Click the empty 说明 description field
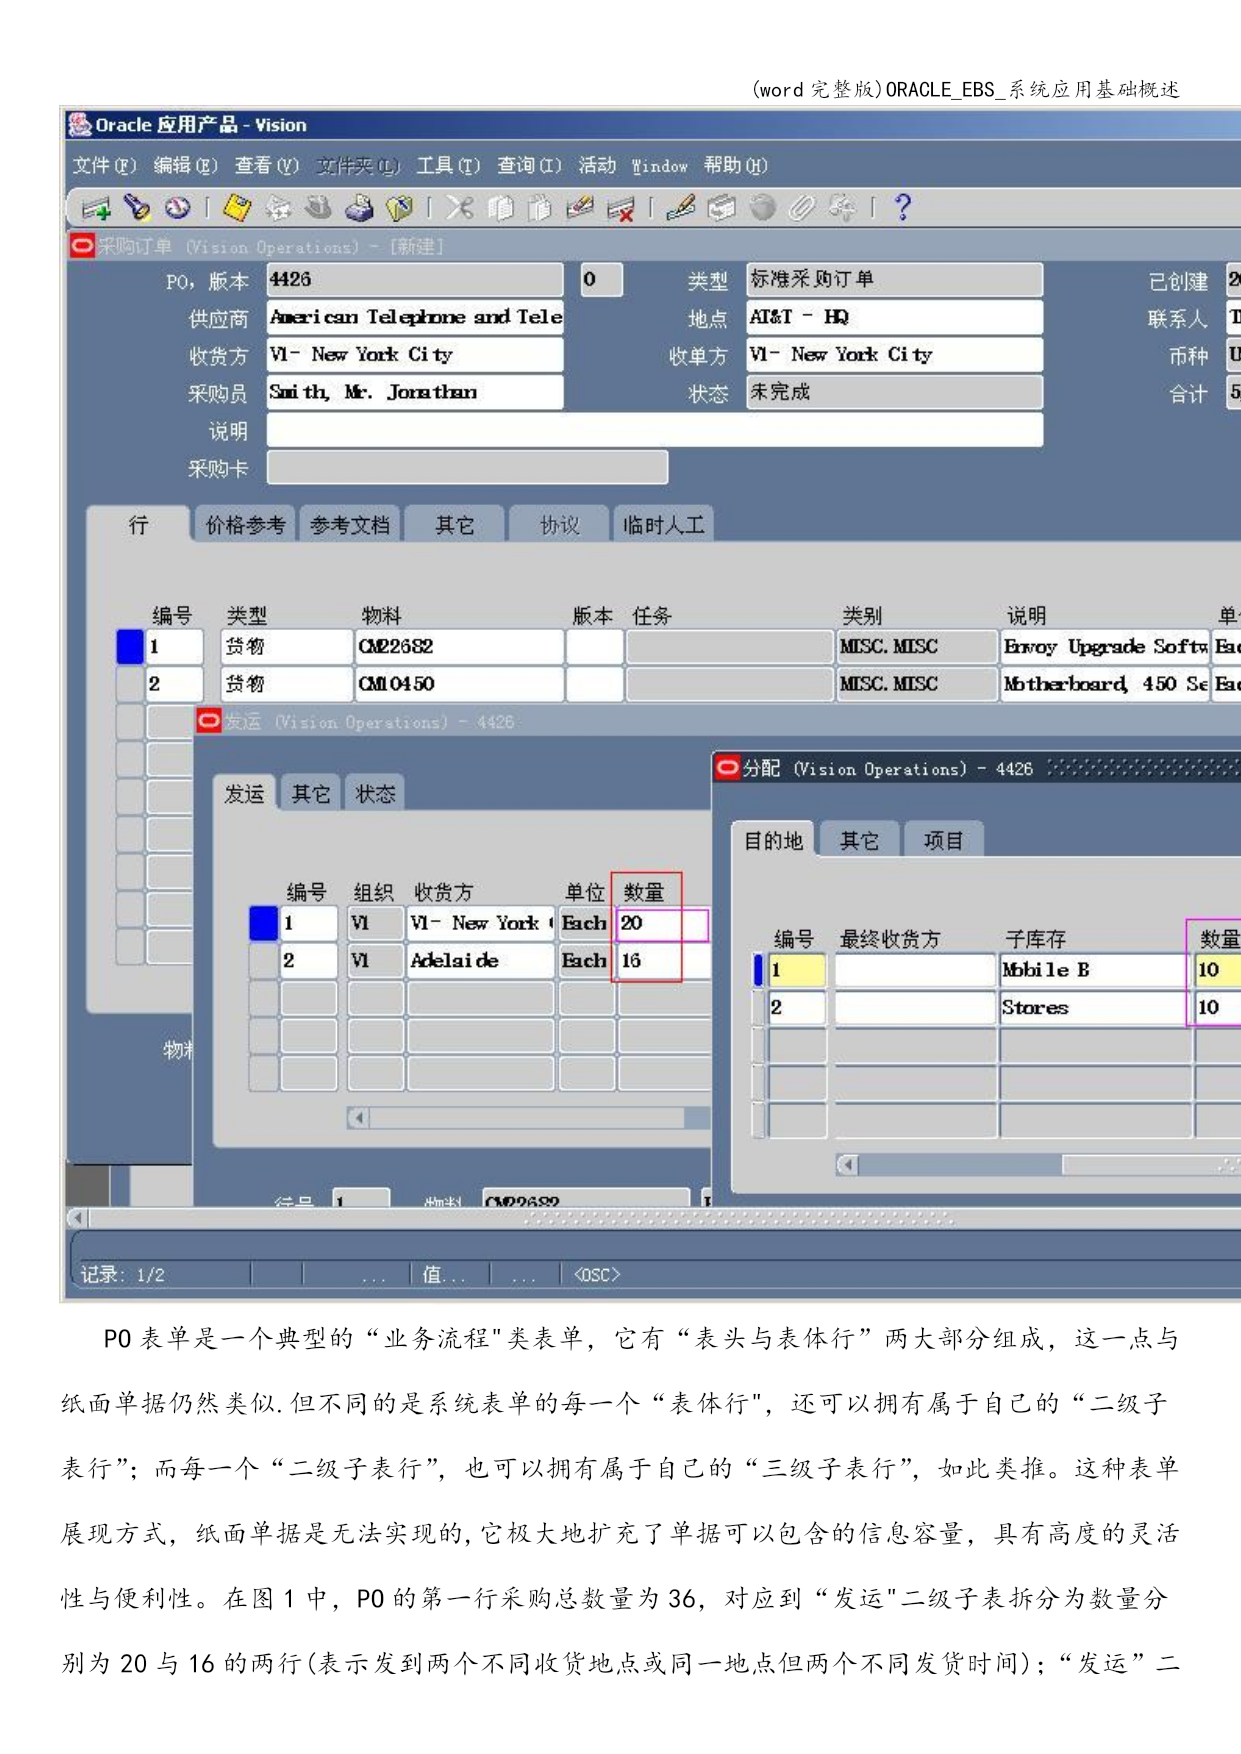 pyautogui.click(x=655, y=430)
